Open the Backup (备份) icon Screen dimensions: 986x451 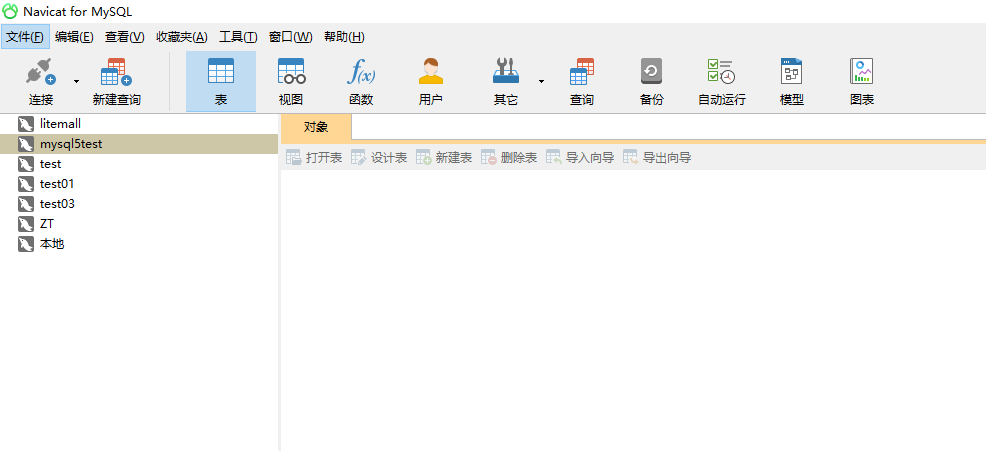(651, 81)
